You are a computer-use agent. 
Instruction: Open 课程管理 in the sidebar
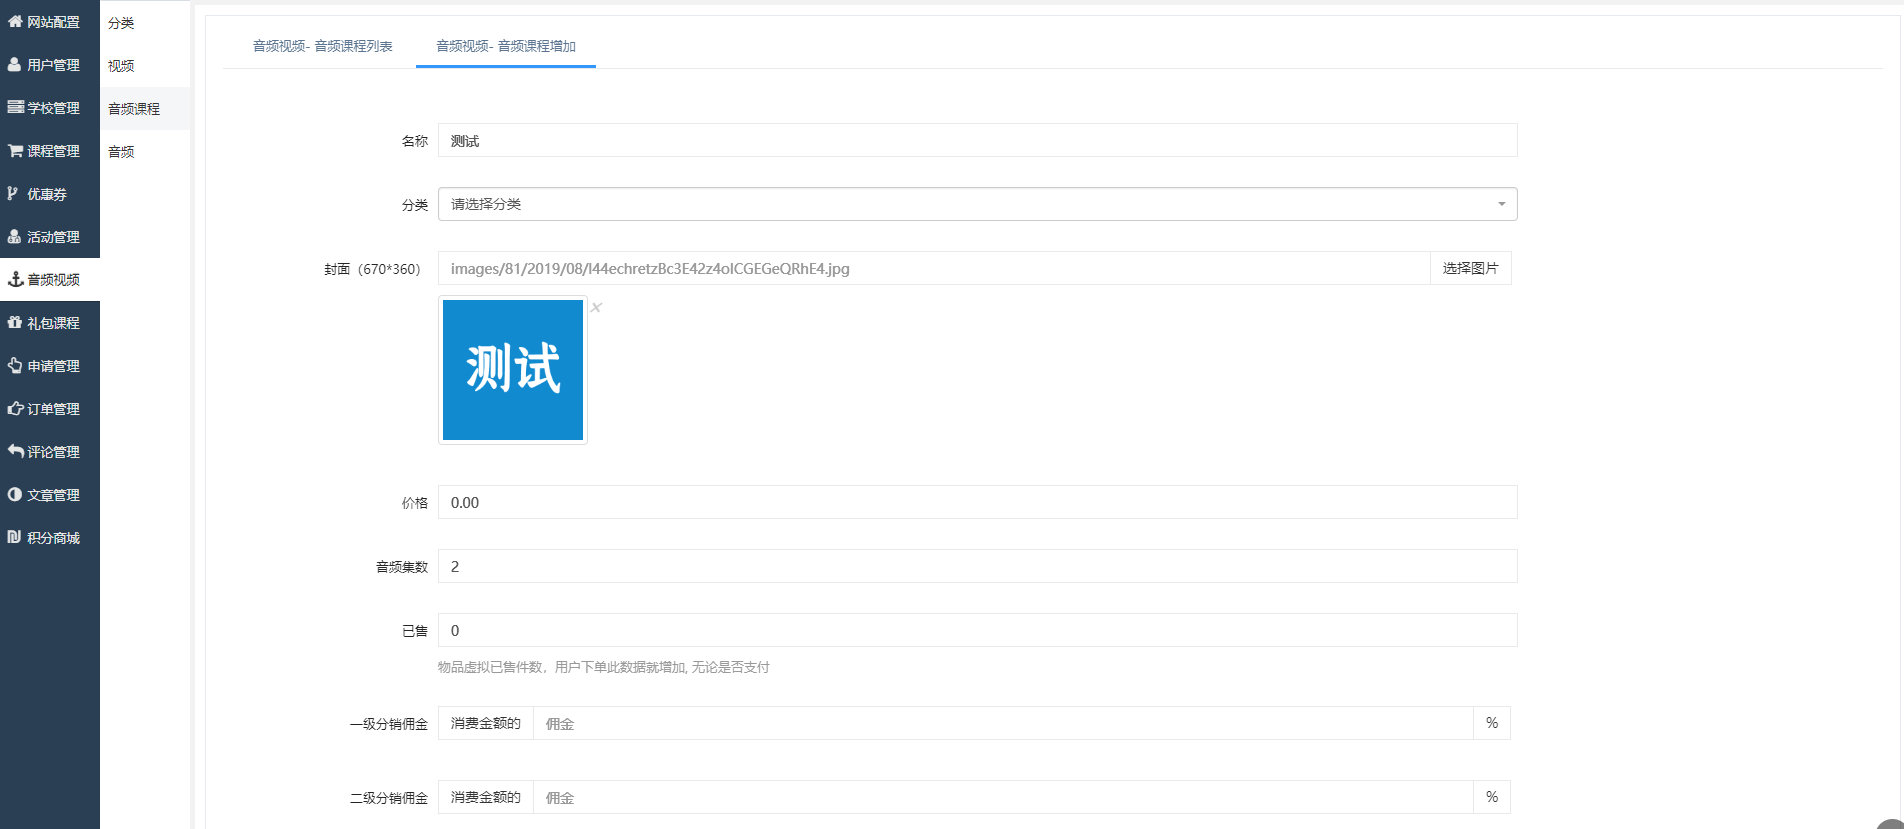(x=50, y=151)
